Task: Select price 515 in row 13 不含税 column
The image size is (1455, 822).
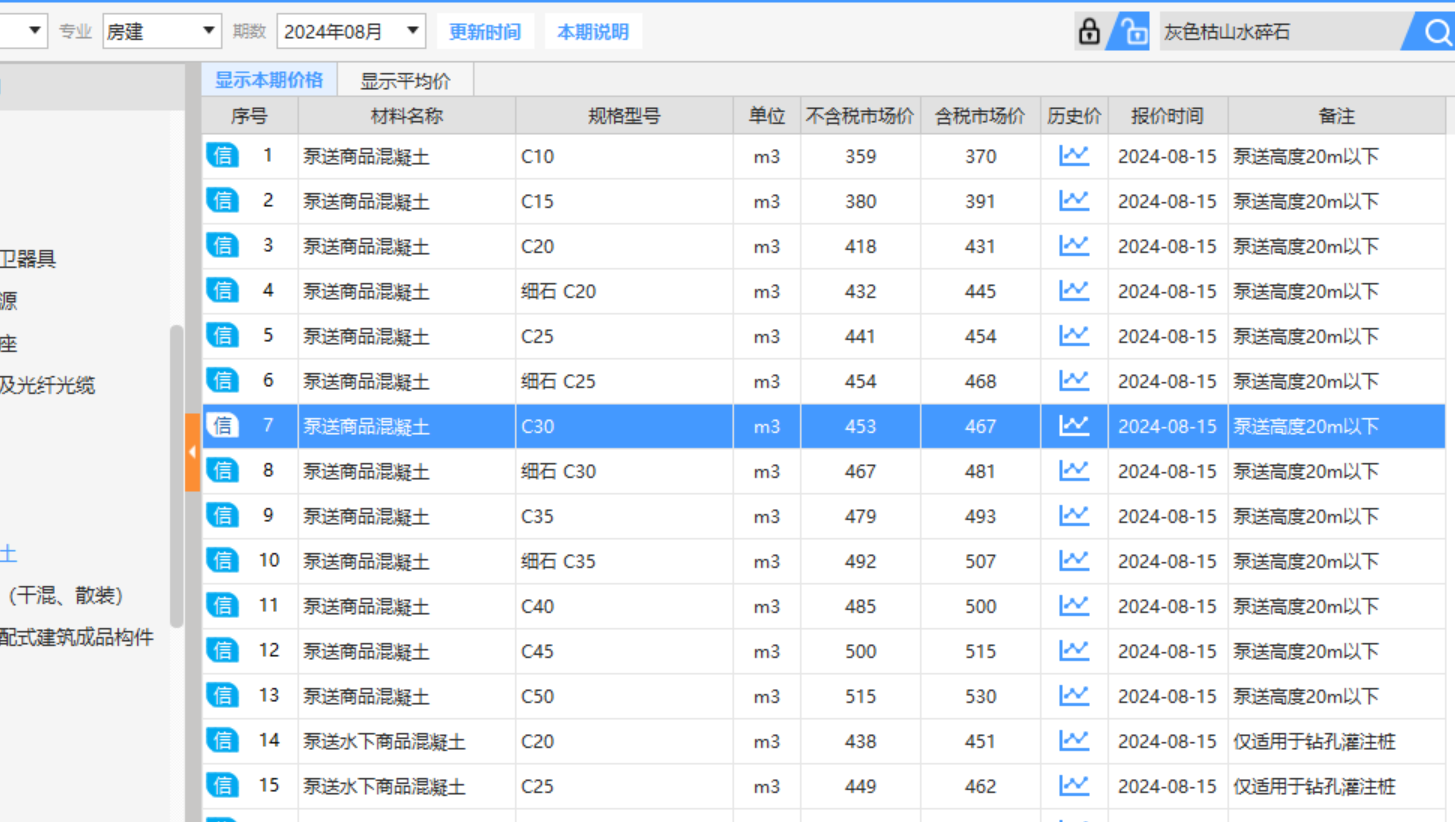Action: click(860, 696)
